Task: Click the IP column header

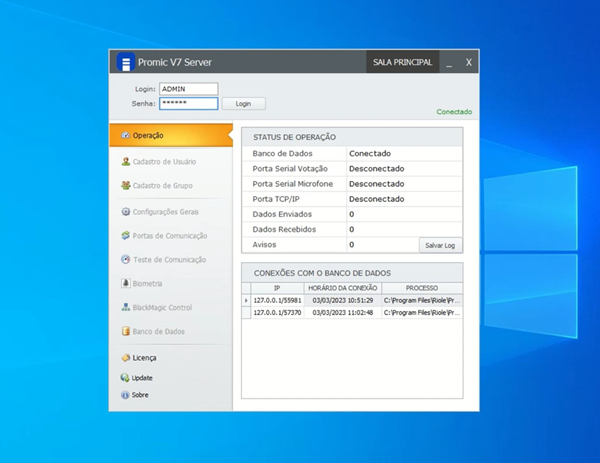Action: (x=277, y=288)
